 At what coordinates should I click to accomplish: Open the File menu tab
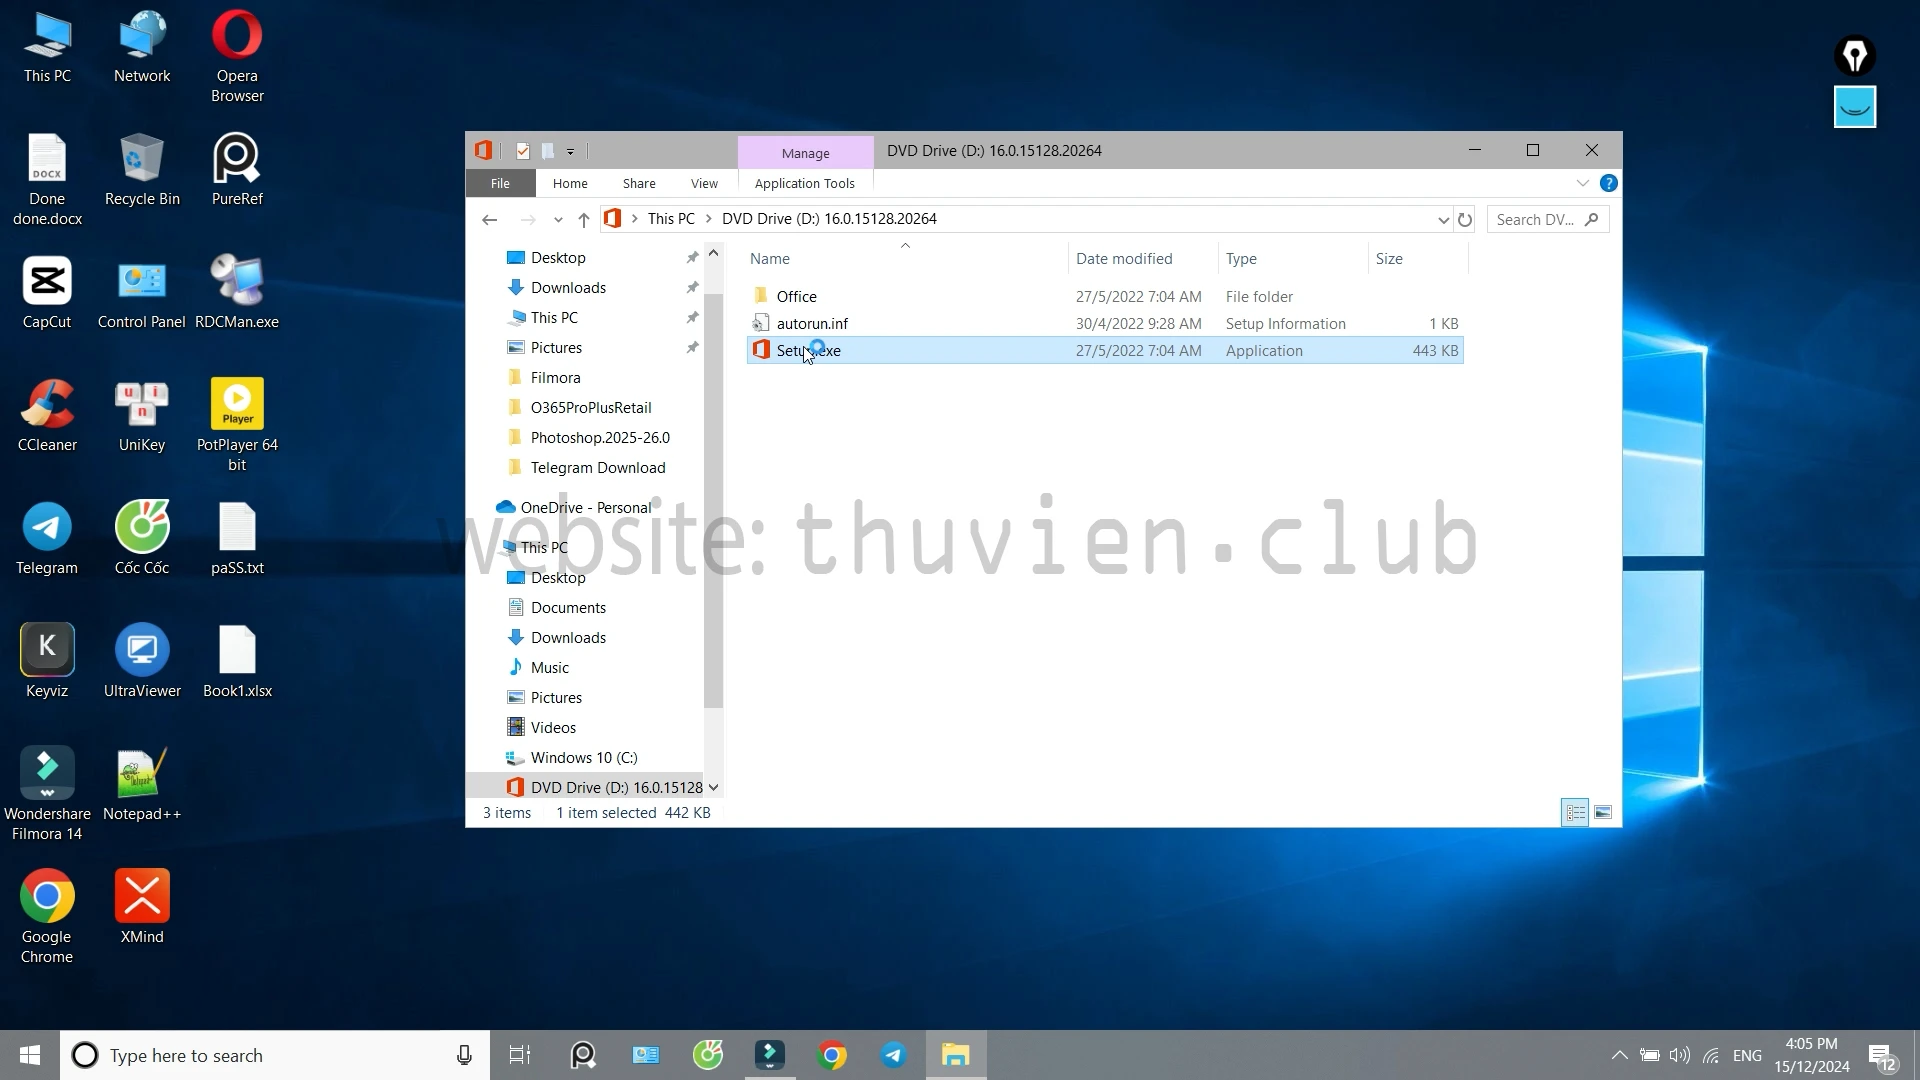pyautogui.click(x=500, y=183)
